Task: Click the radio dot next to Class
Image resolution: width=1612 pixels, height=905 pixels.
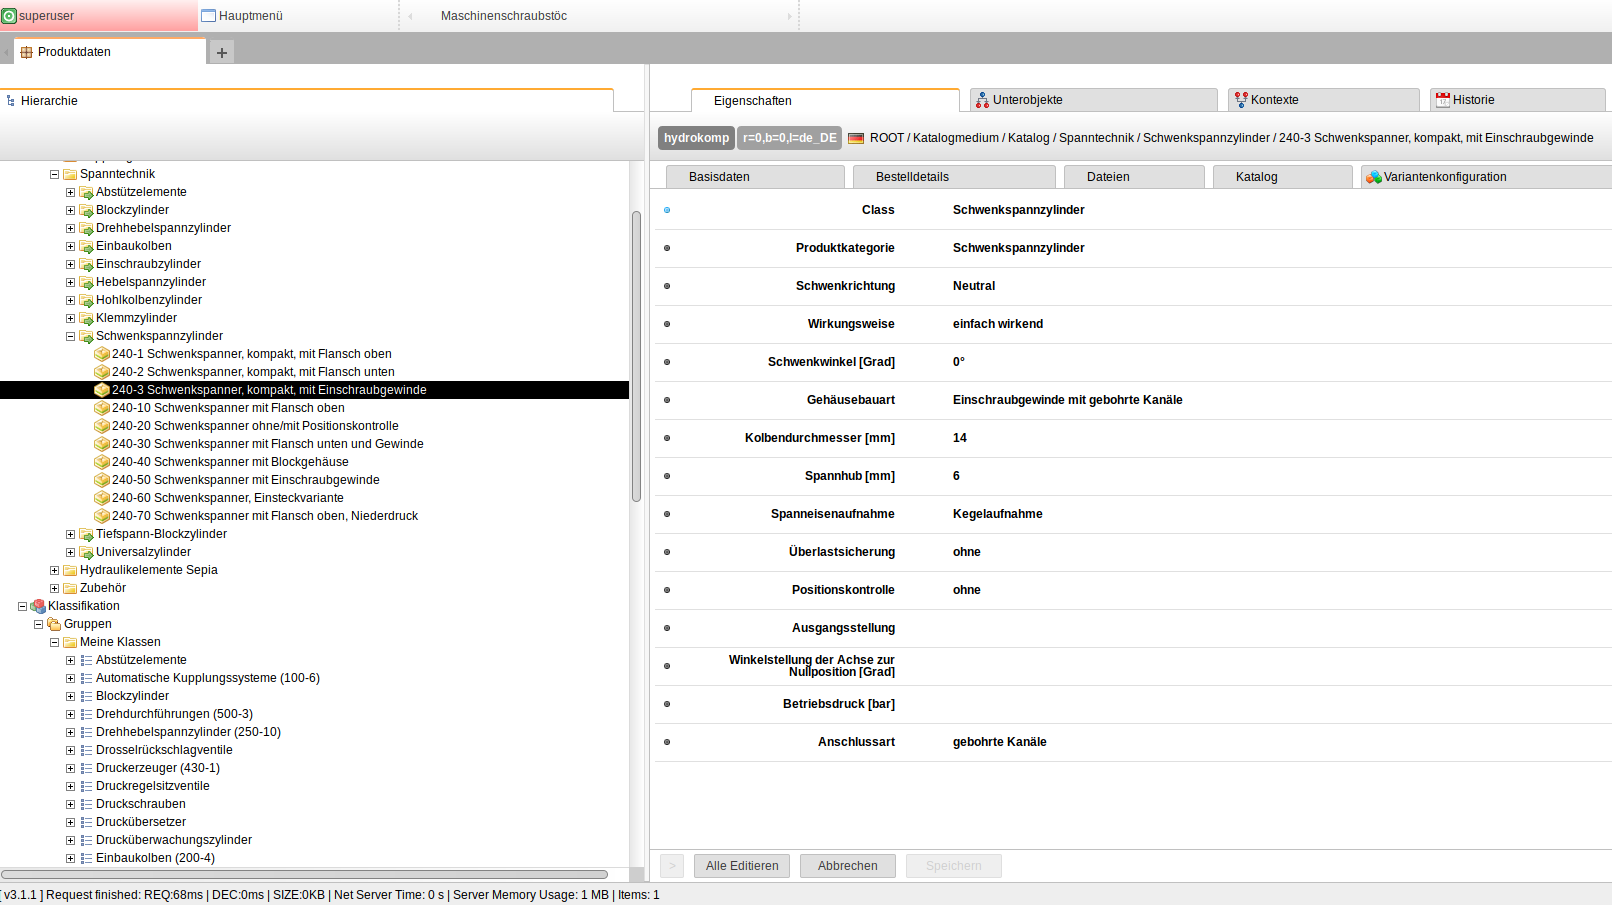Action: pyautogui.click(x=667, y=210)
